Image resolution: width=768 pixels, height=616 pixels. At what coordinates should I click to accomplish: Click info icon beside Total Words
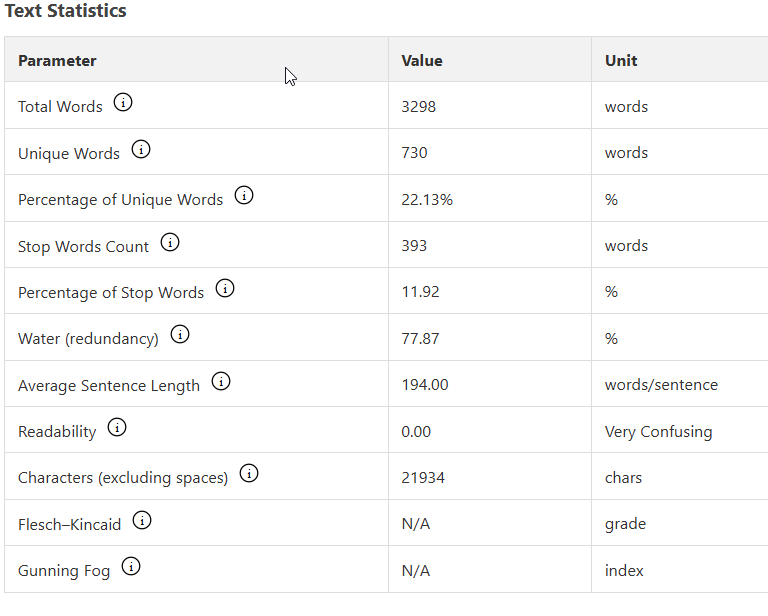(123, 102)
